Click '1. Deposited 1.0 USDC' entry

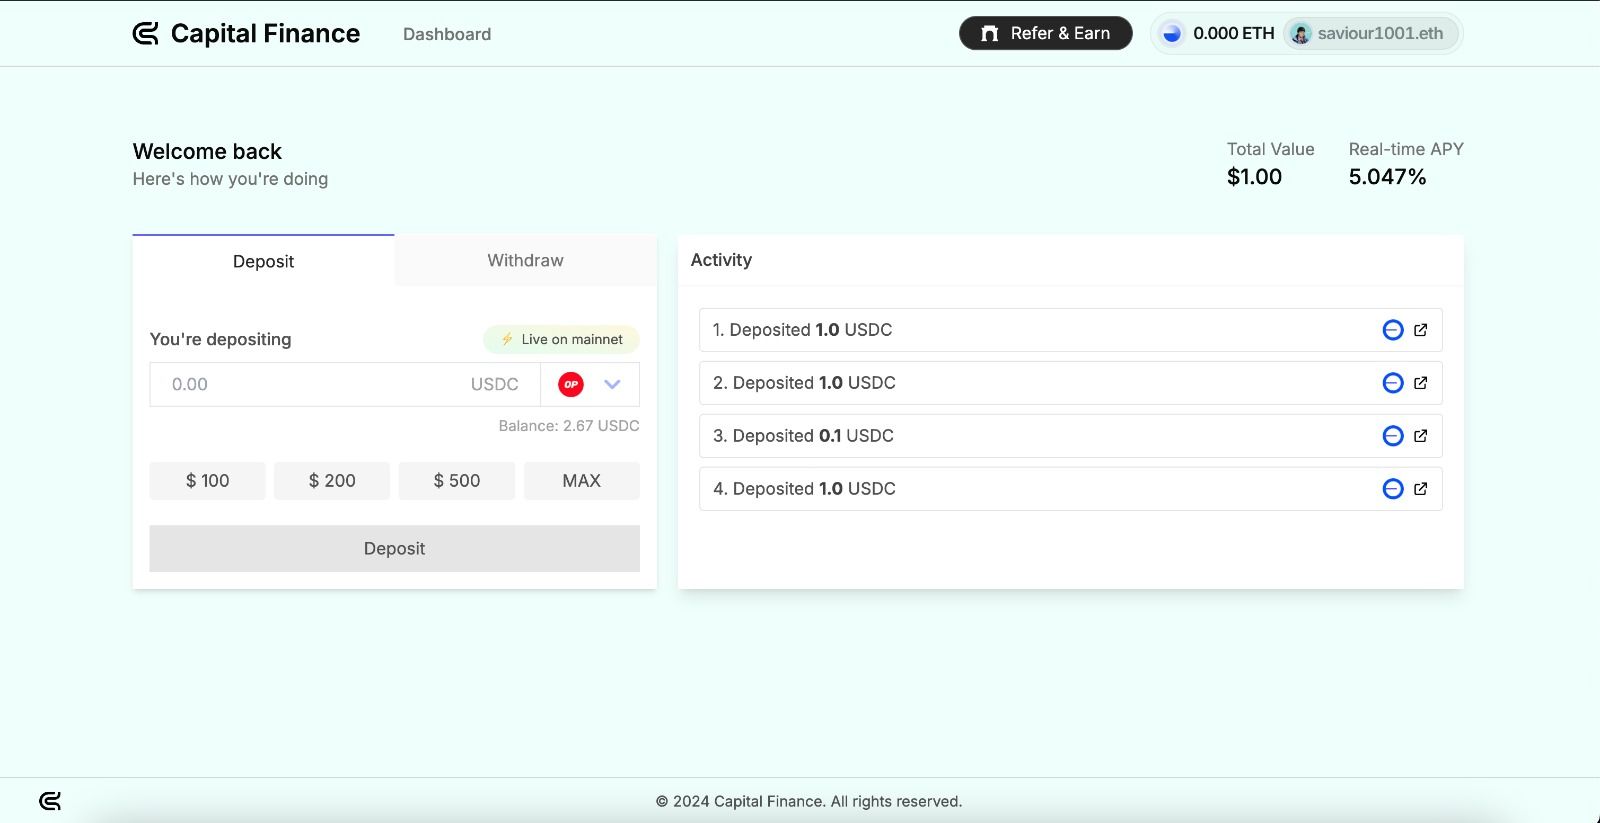pos(1071,330)
